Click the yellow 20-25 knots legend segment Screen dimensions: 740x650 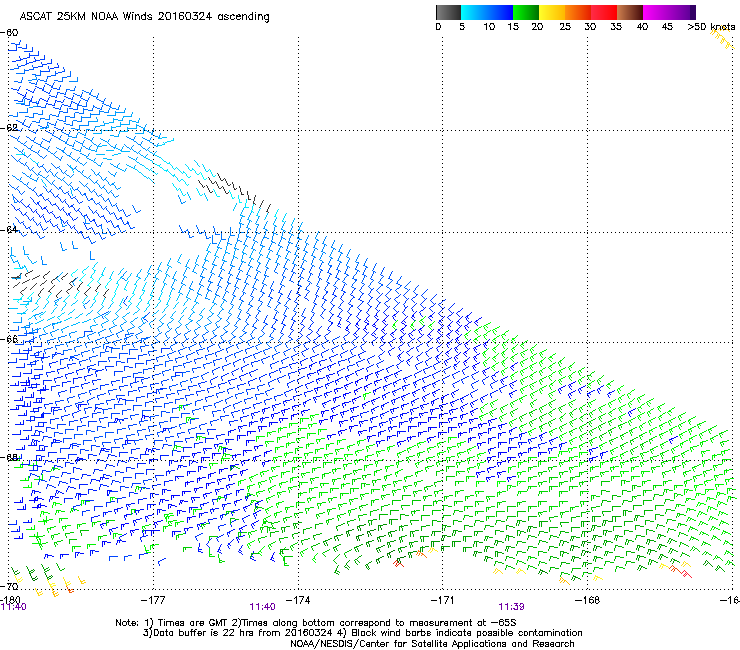552,12
